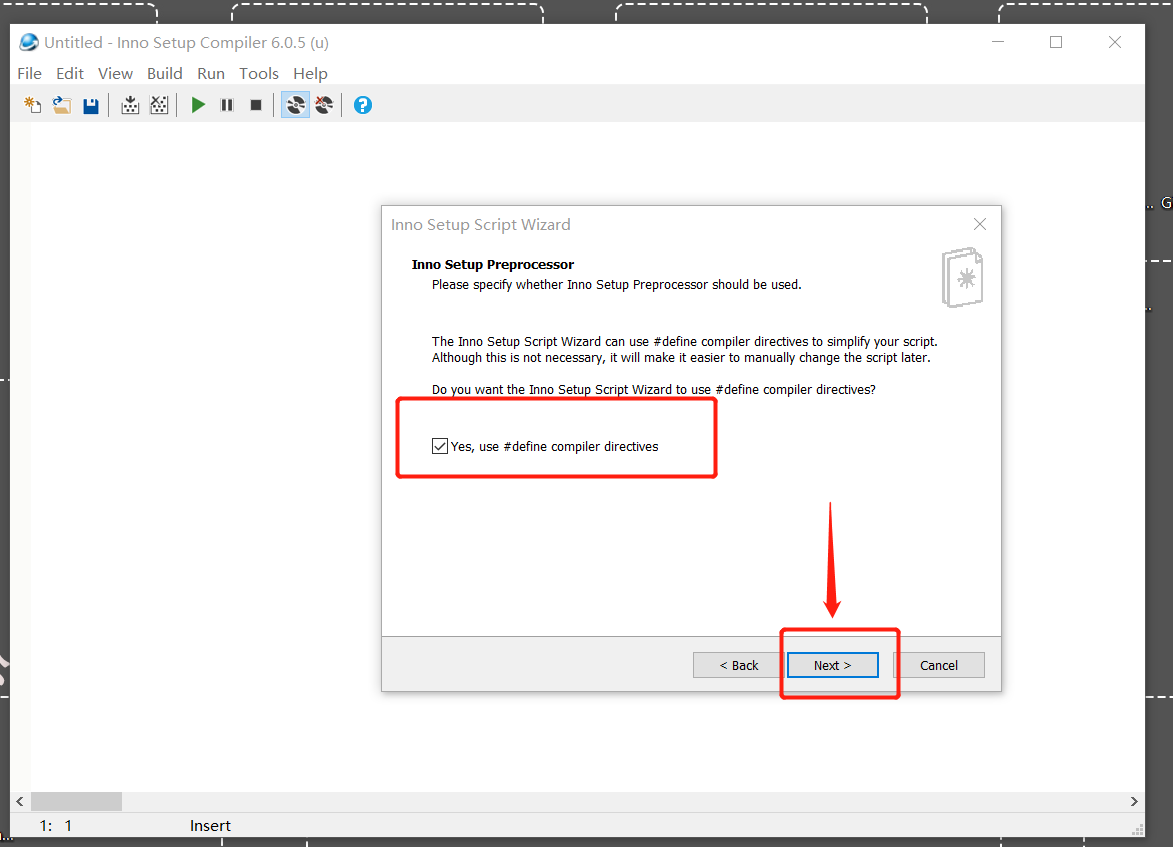
Task: Uncheck Yes, use #define compiler directives
Action: point(440,447)
